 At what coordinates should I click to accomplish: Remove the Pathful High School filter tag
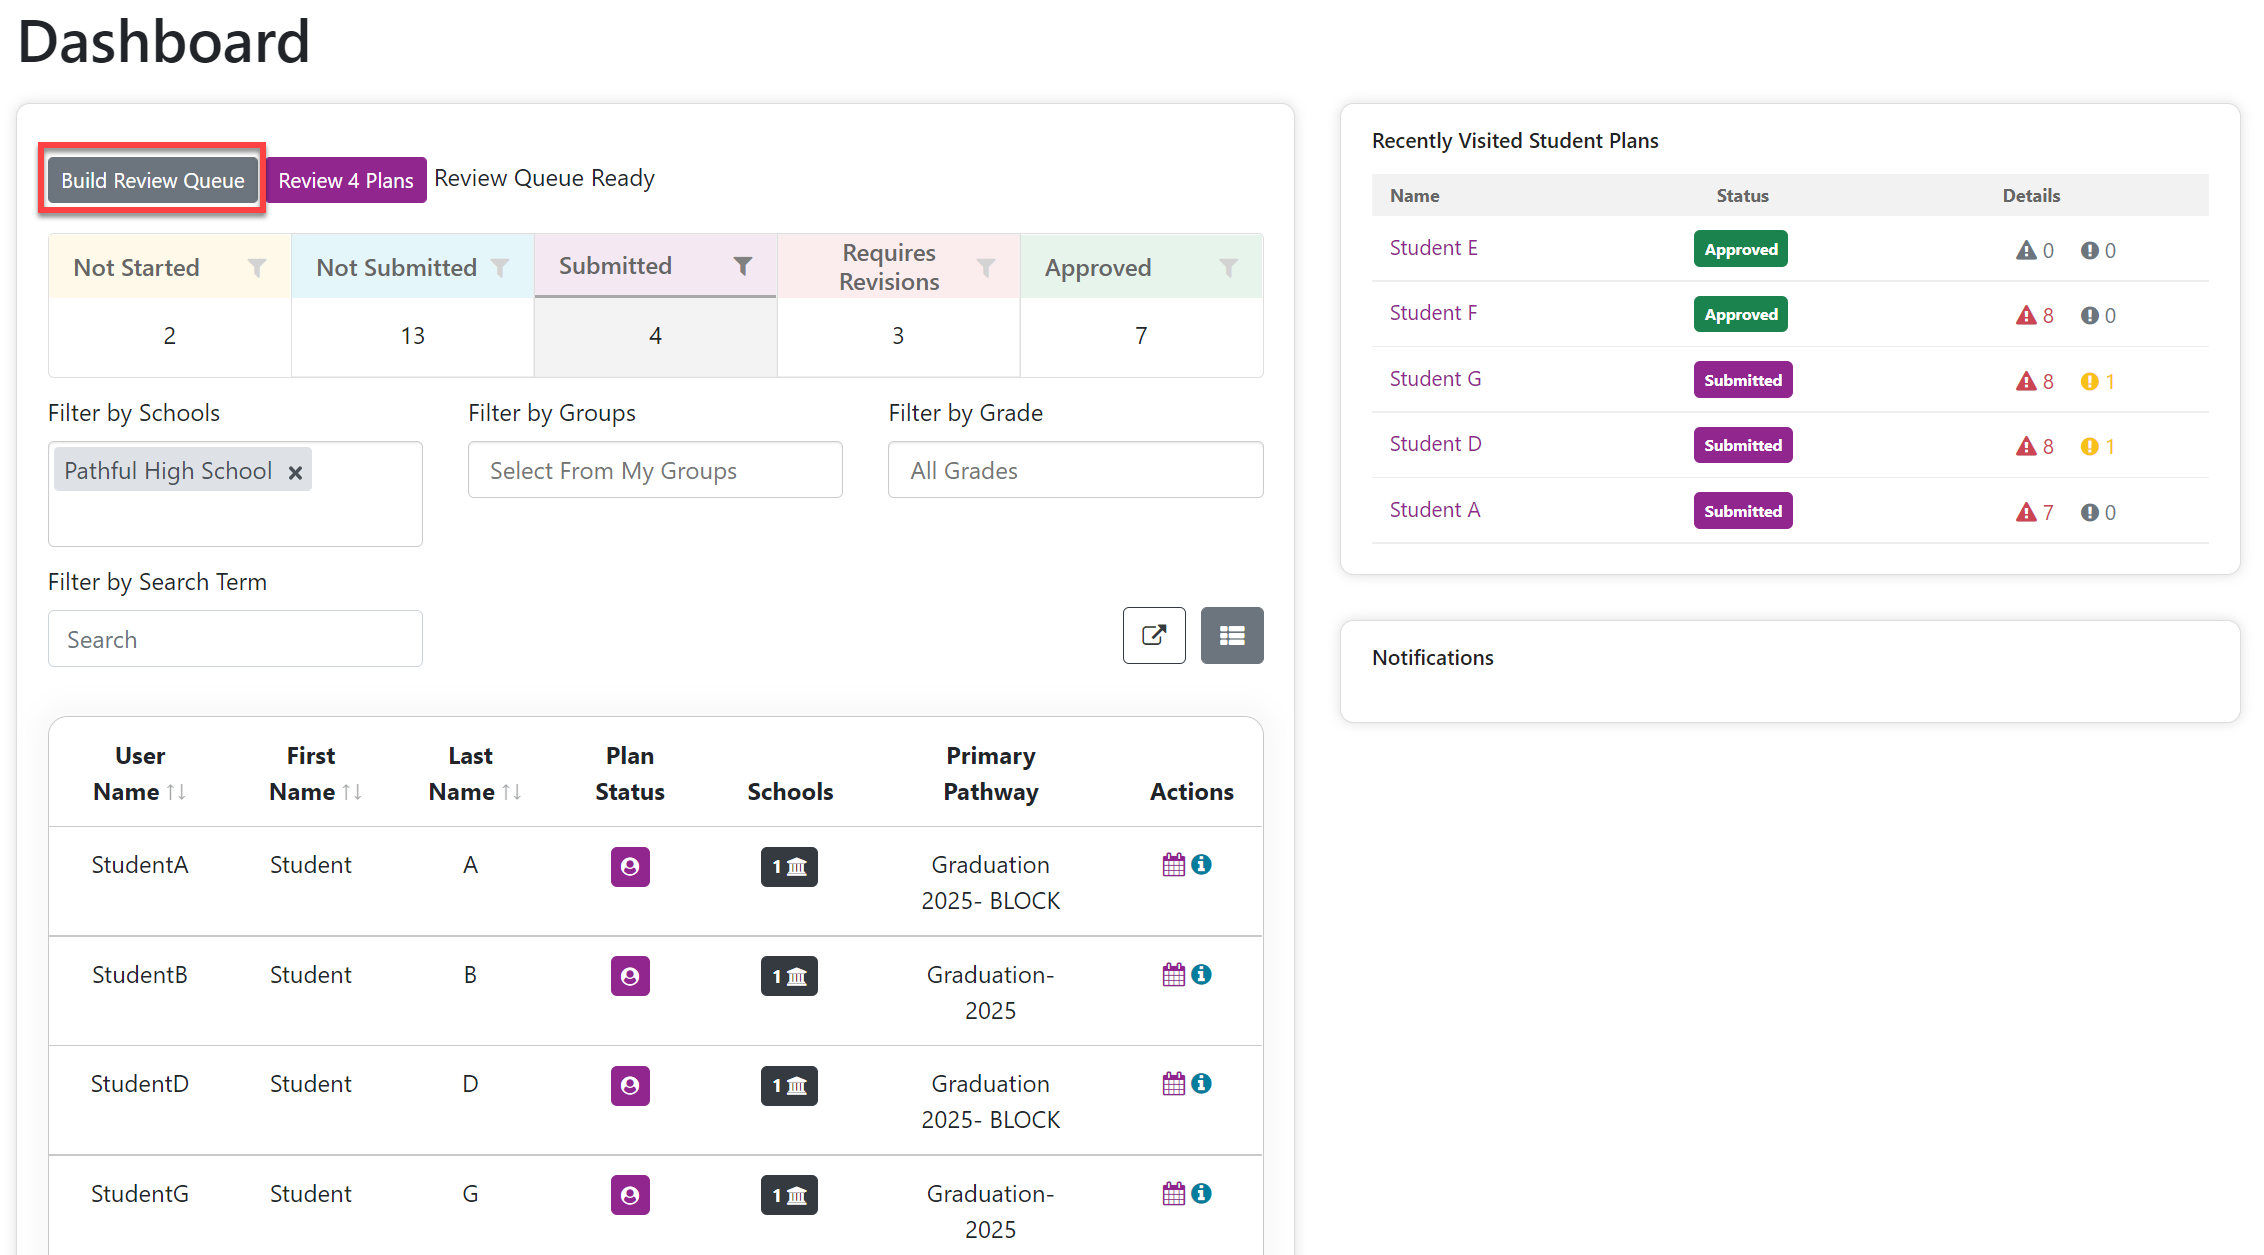[295, 472]
